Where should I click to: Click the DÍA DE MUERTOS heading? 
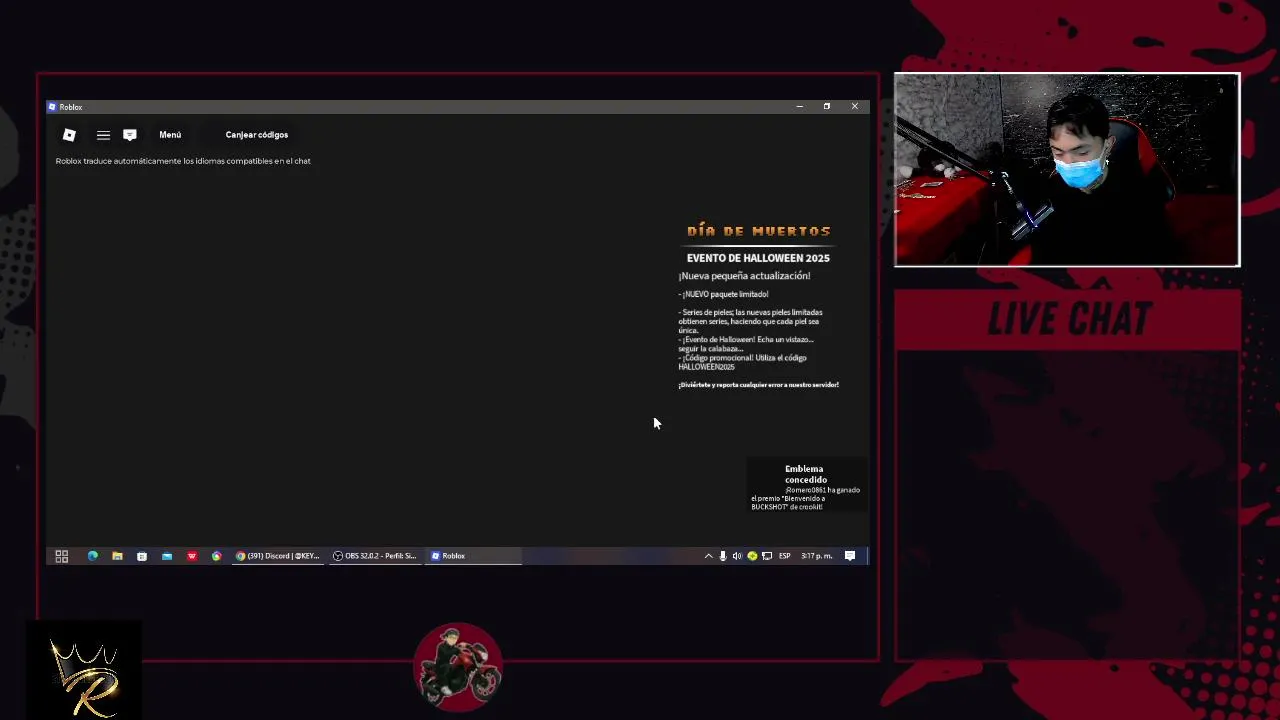759,231
